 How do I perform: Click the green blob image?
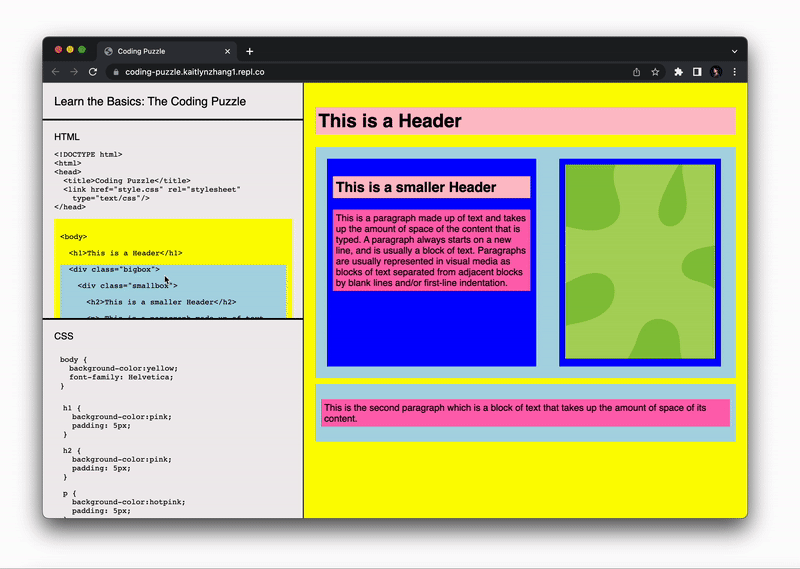[640, 262]
